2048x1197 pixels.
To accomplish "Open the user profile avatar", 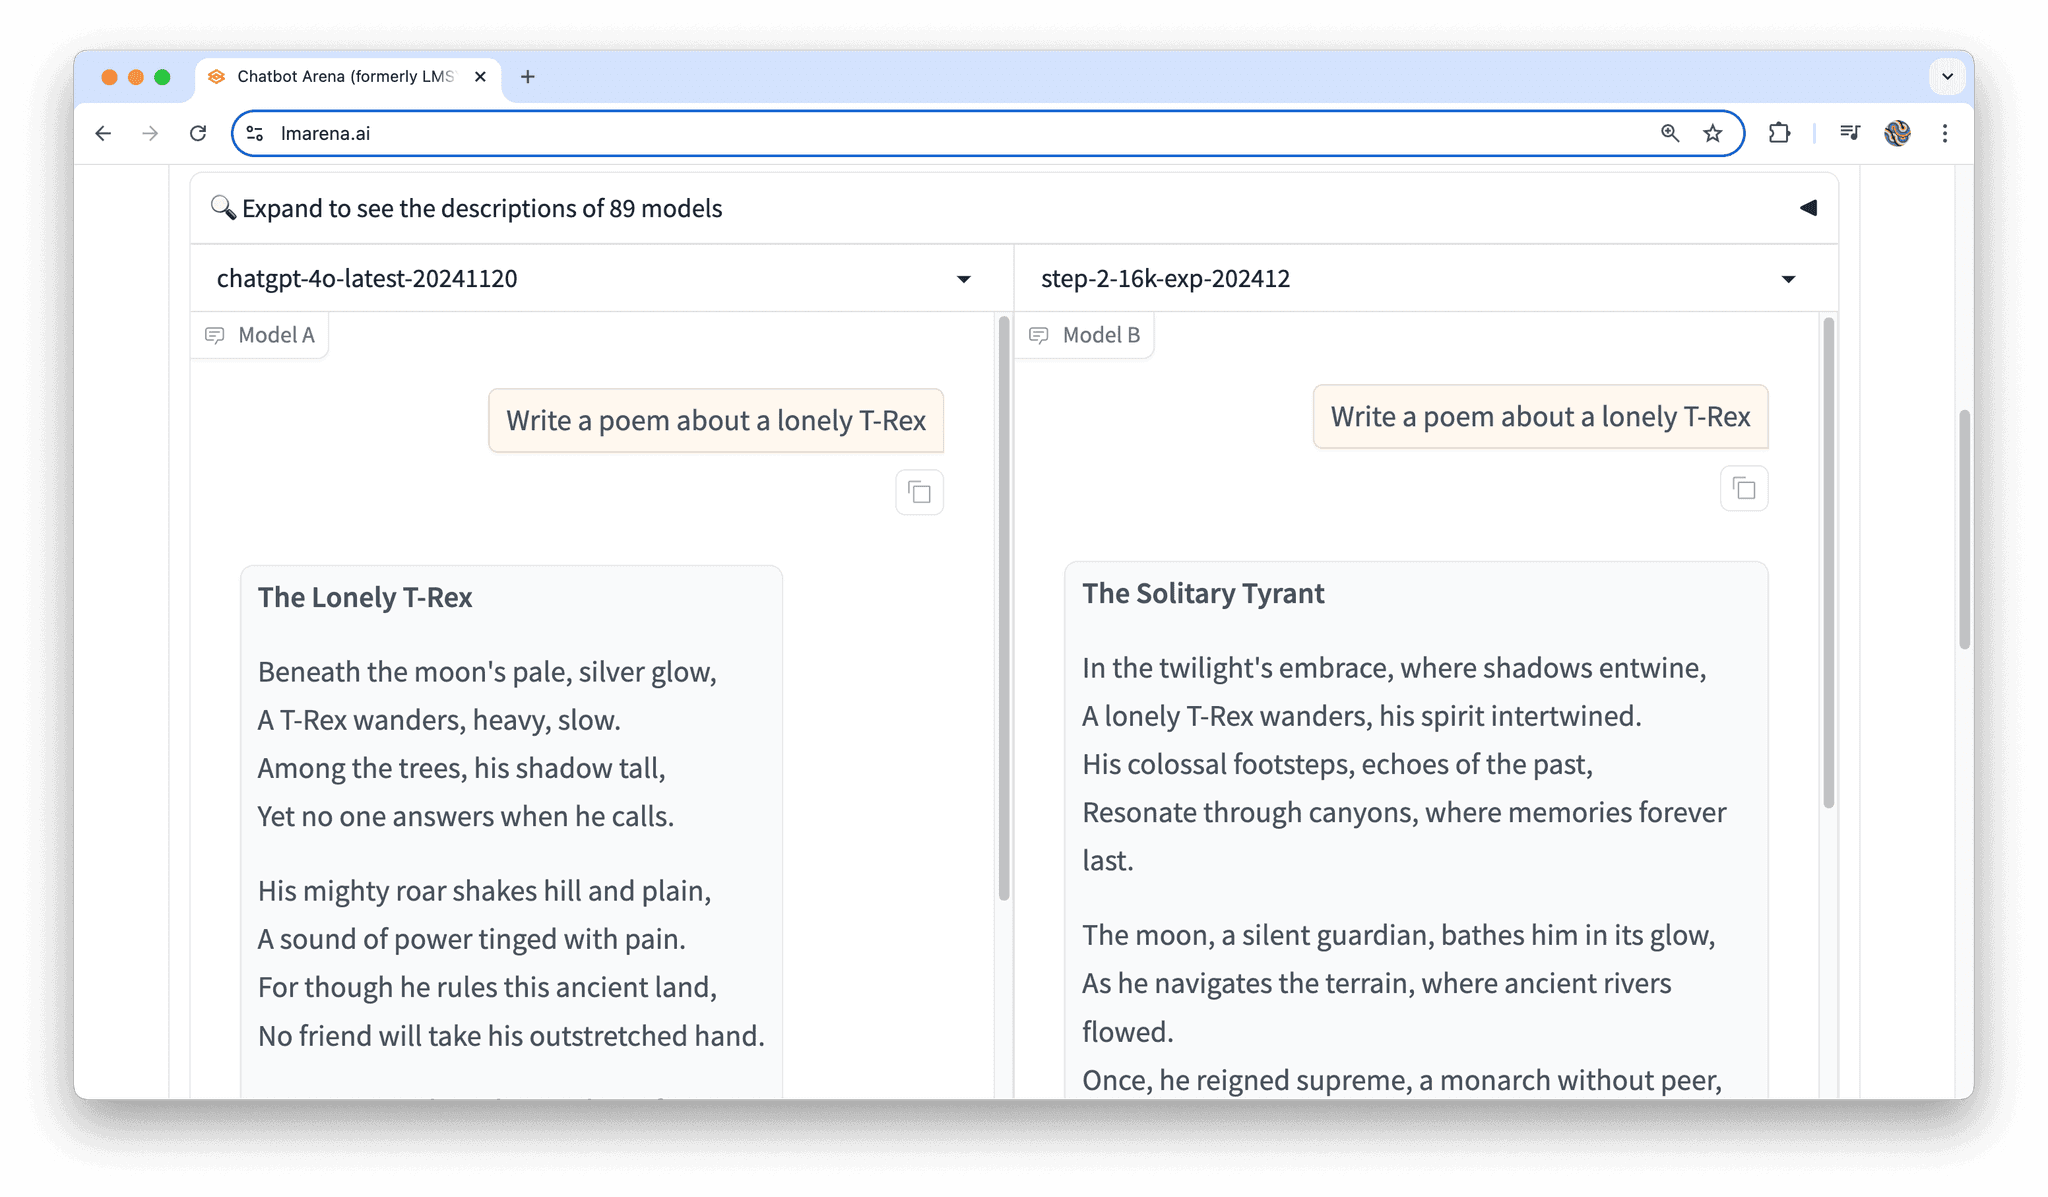I will pyautogui.click(x=1897, y=133).
